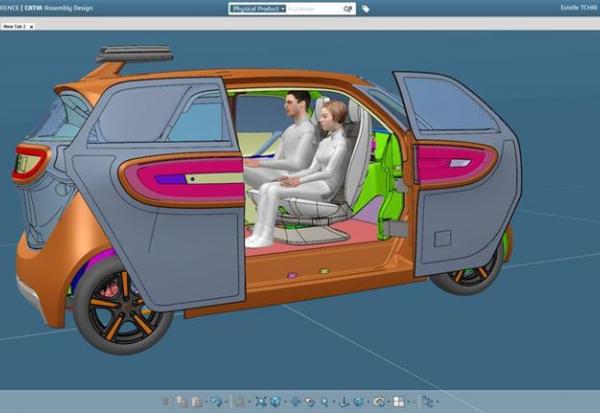Activate the Rotate view tool
Image resolution: width=600 pixels, height=413 pixels.
pos(309,401)
